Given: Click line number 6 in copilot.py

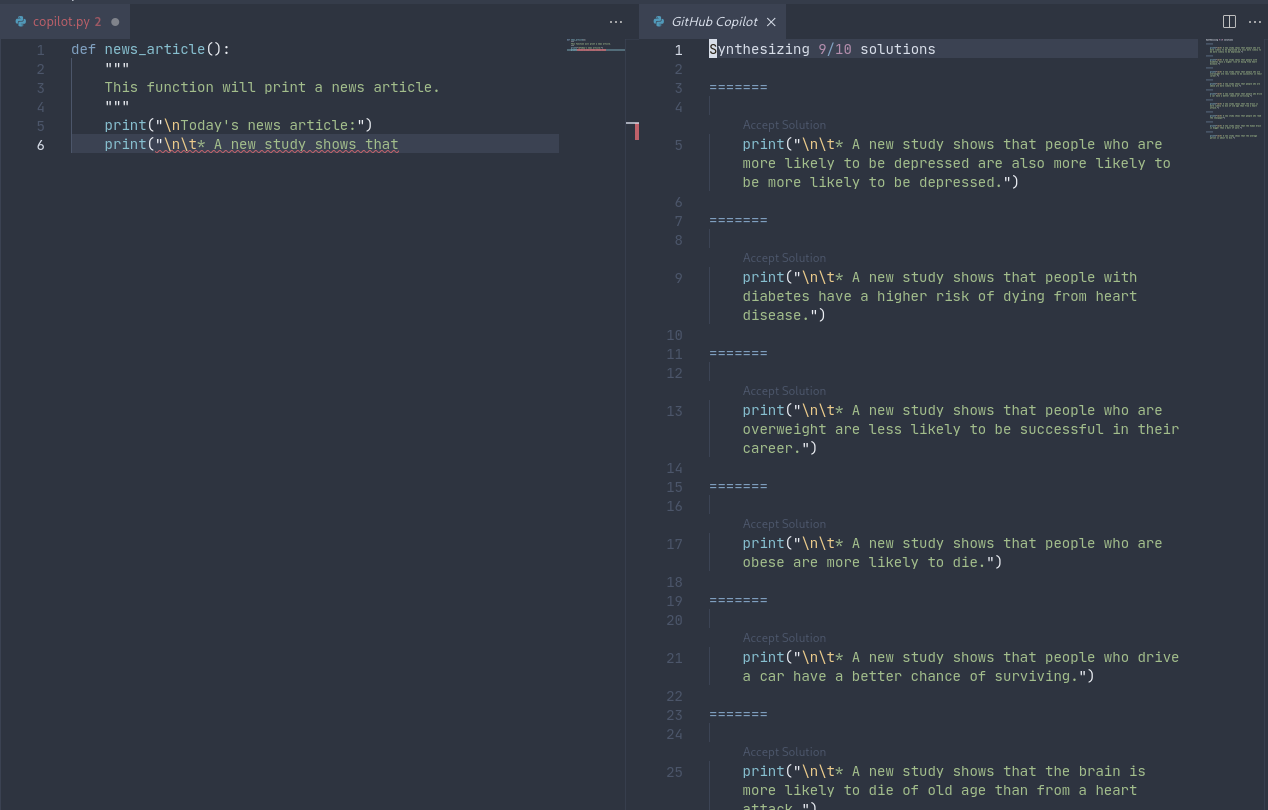Looking at the screenshot, I should coord(40,144).
